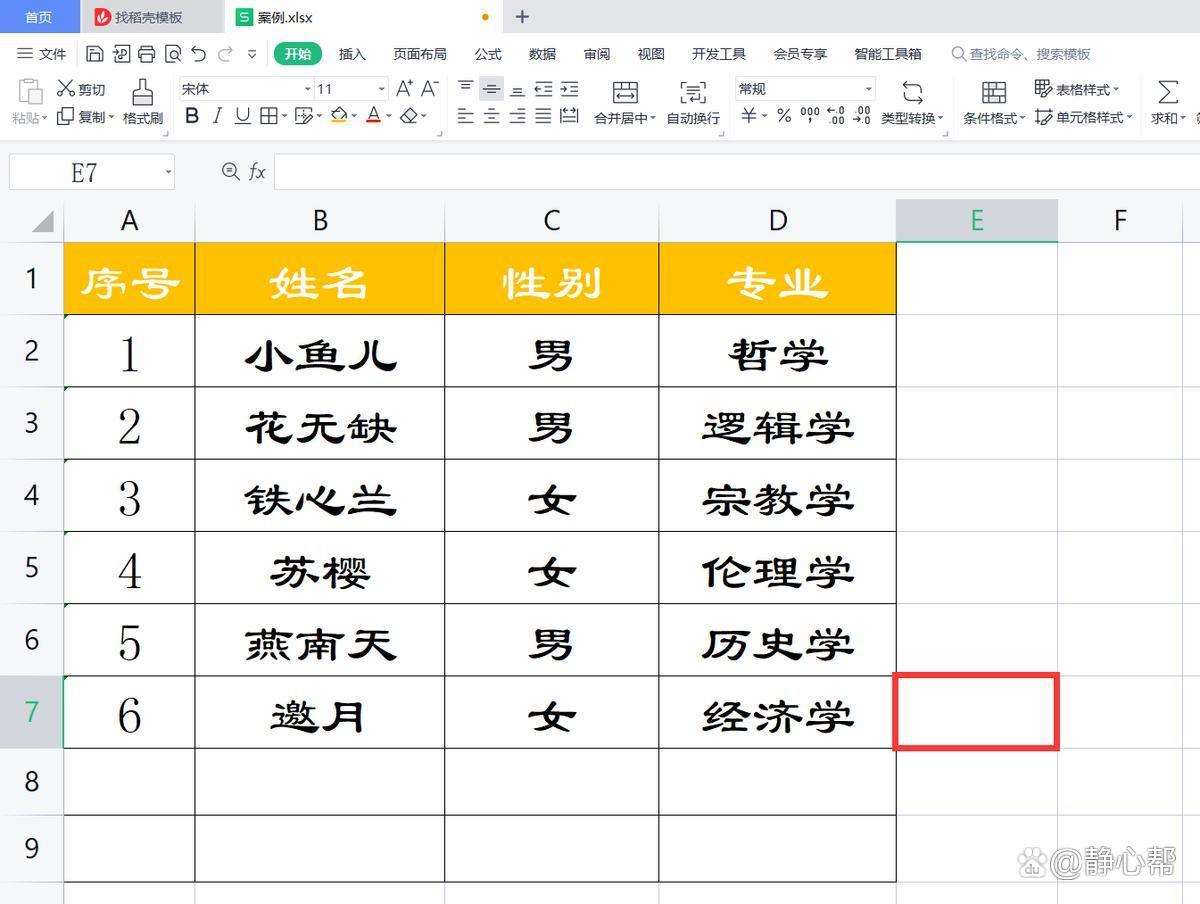Click the fill color bucket swatch
The image size is (1200, 904).
click(x=338, y=117)
